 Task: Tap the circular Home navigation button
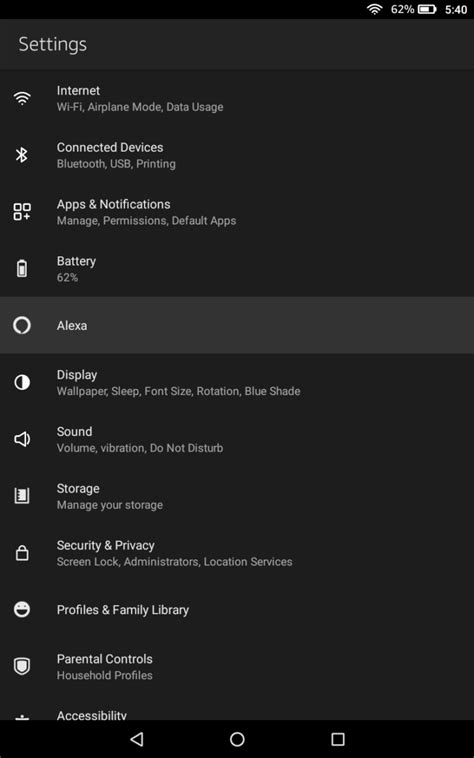click(x=237, y=739)
